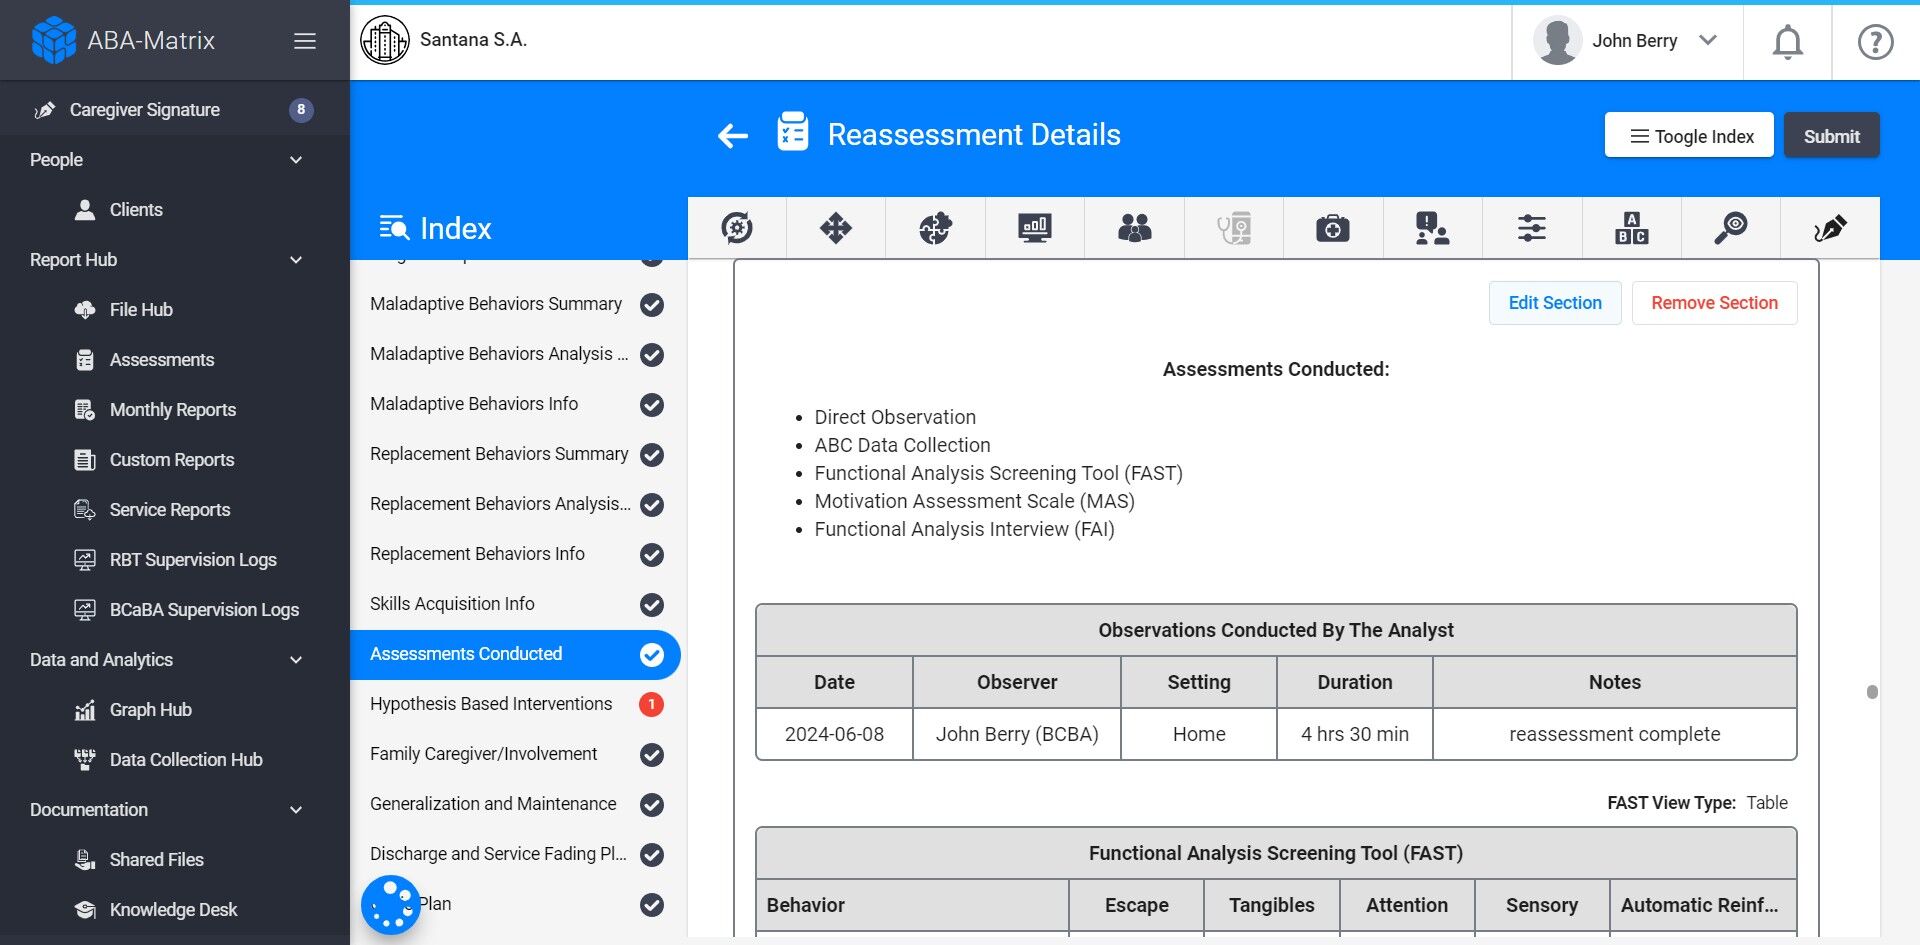The image size is (1920, 945).
Task: Click the Caregiver Signature count badge
Action: click(x=301, y=110)
